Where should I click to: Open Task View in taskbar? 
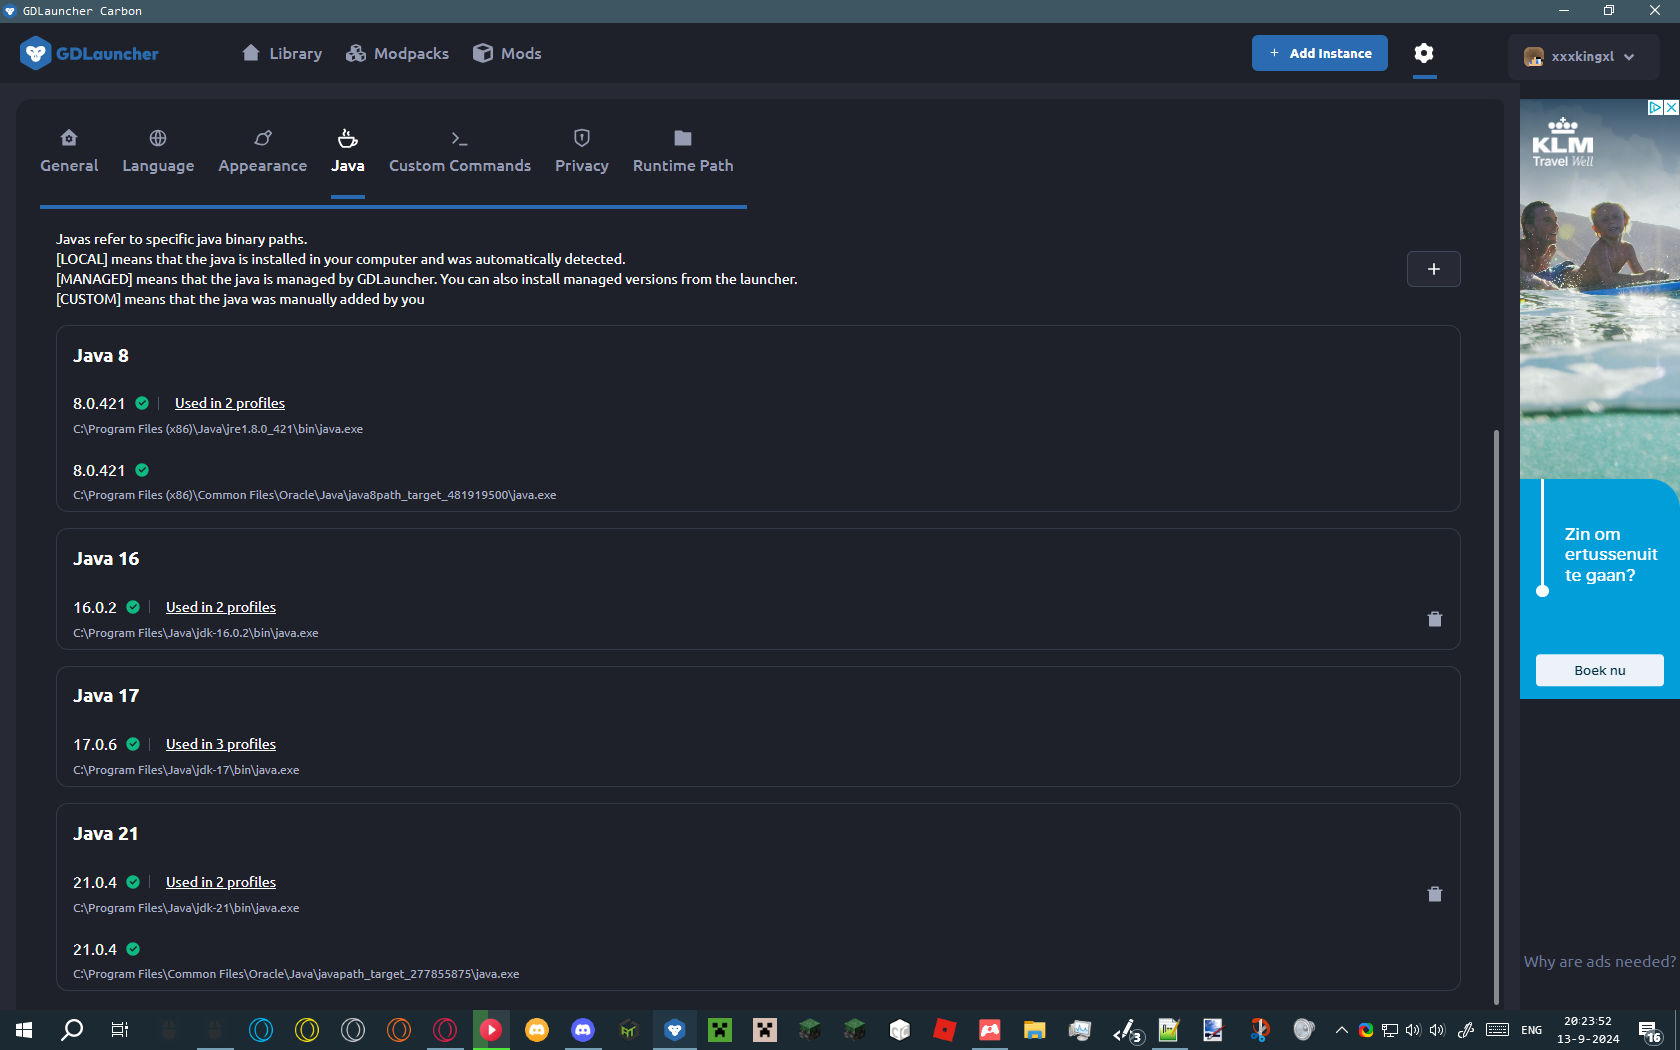(x=119, y=1030)
